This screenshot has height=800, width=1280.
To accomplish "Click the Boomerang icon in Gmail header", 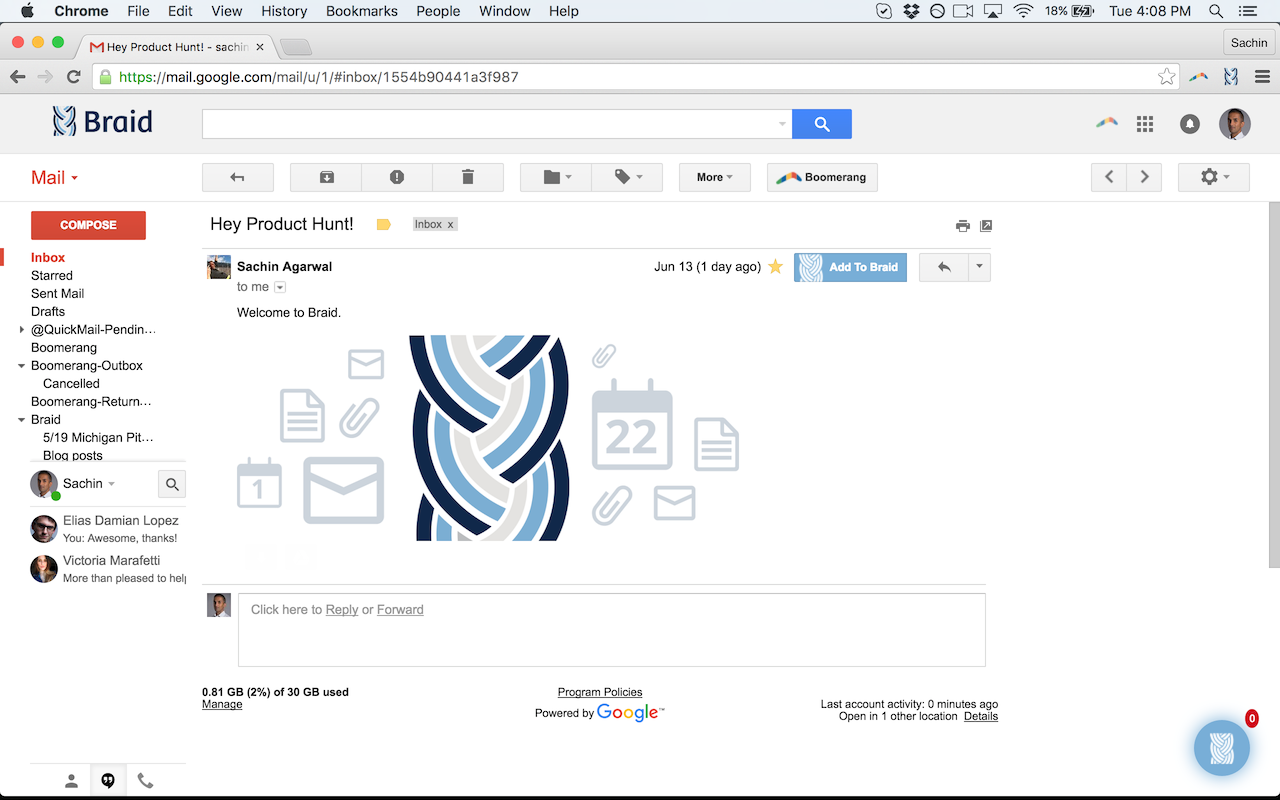I will click(1106, 123).
